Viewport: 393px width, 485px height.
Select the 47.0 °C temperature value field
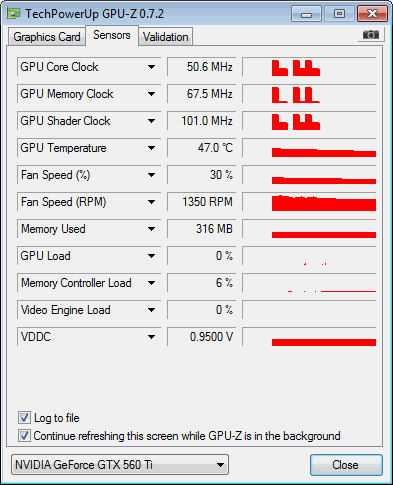[x=202, y=148]
